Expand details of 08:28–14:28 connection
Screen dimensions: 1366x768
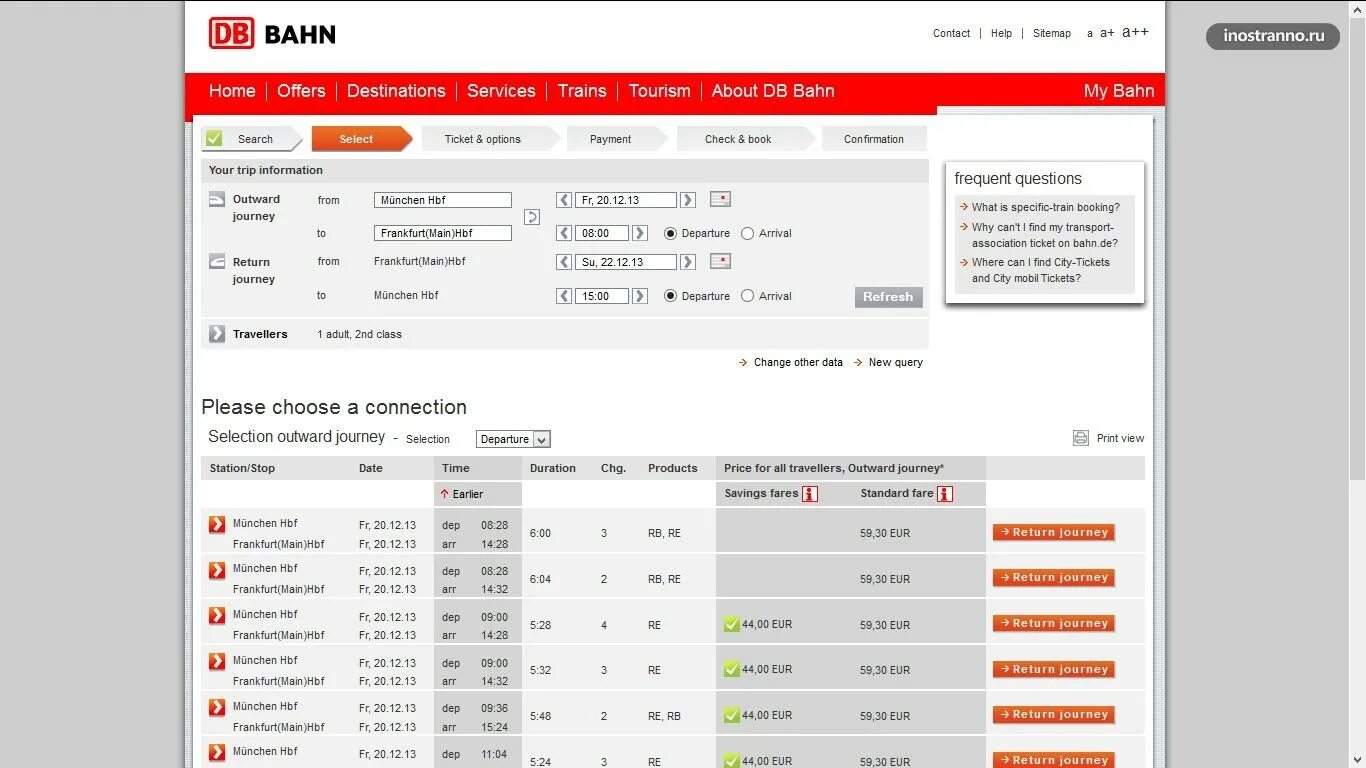point(217,524)
